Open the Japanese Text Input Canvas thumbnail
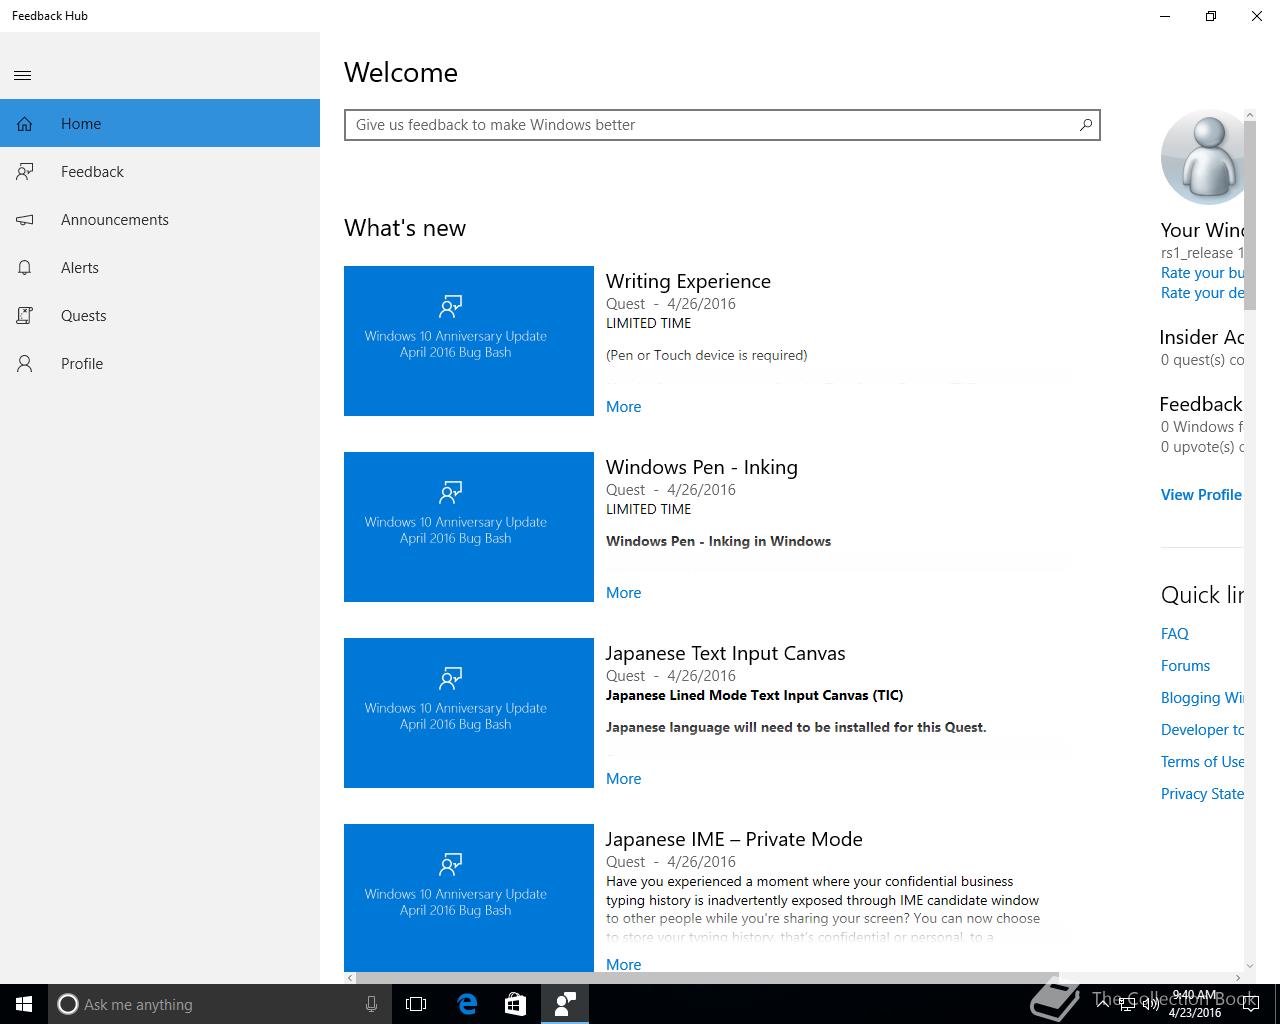The height and width of the screenshot is (1024, 1280). [x=469, y=713]
